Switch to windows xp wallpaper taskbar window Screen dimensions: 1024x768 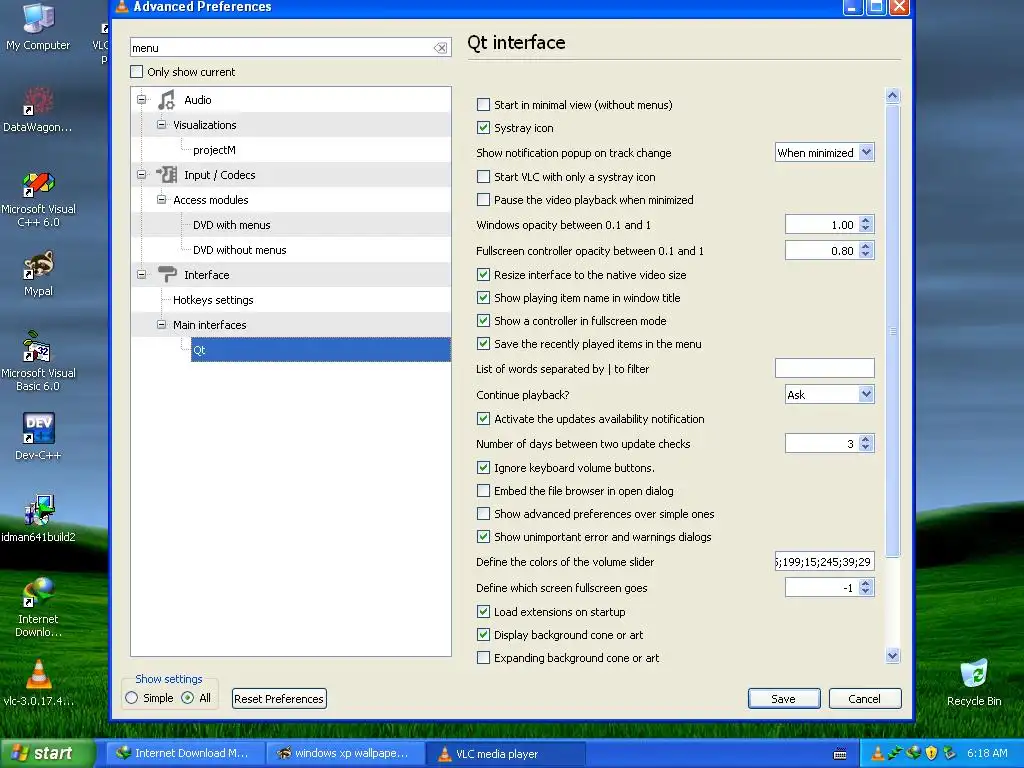[345, 753]
